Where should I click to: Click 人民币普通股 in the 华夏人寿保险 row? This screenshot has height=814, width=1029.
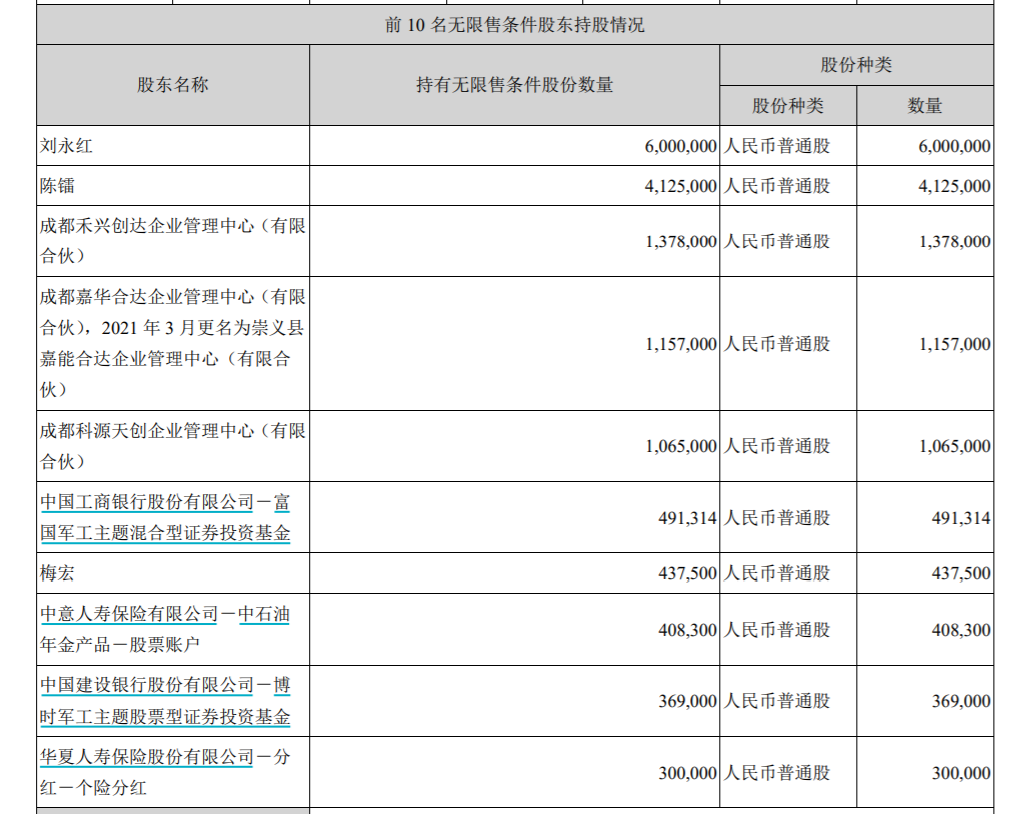[x=777, y=772]
